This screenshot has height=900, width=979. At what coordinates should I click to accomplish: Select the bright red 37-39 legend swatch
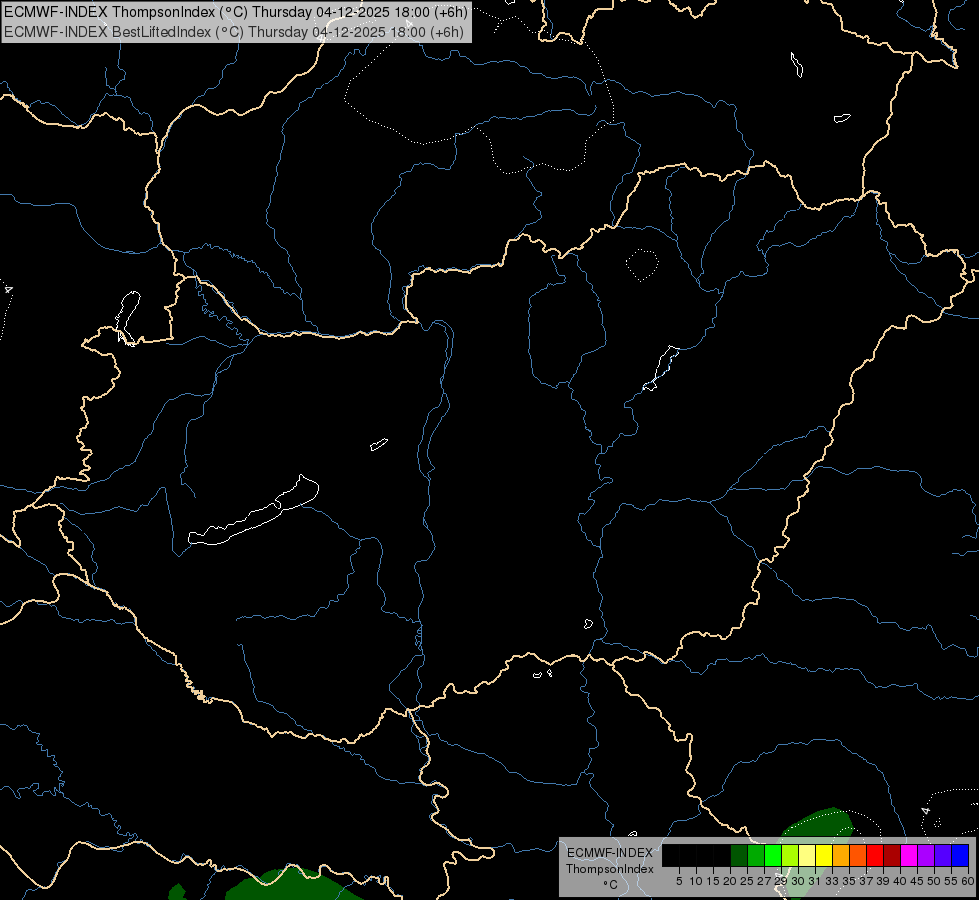click(875, 855)
